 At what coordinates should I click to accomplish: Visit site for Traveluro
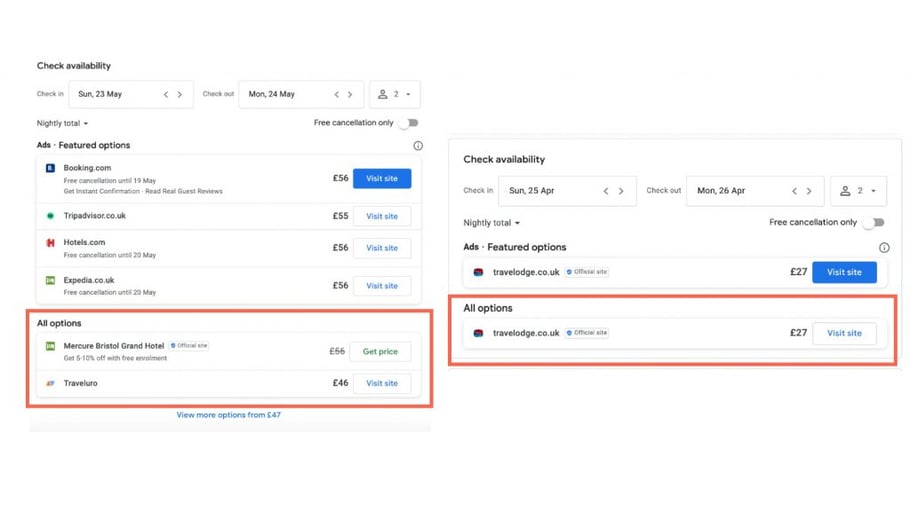click(382, 383)
